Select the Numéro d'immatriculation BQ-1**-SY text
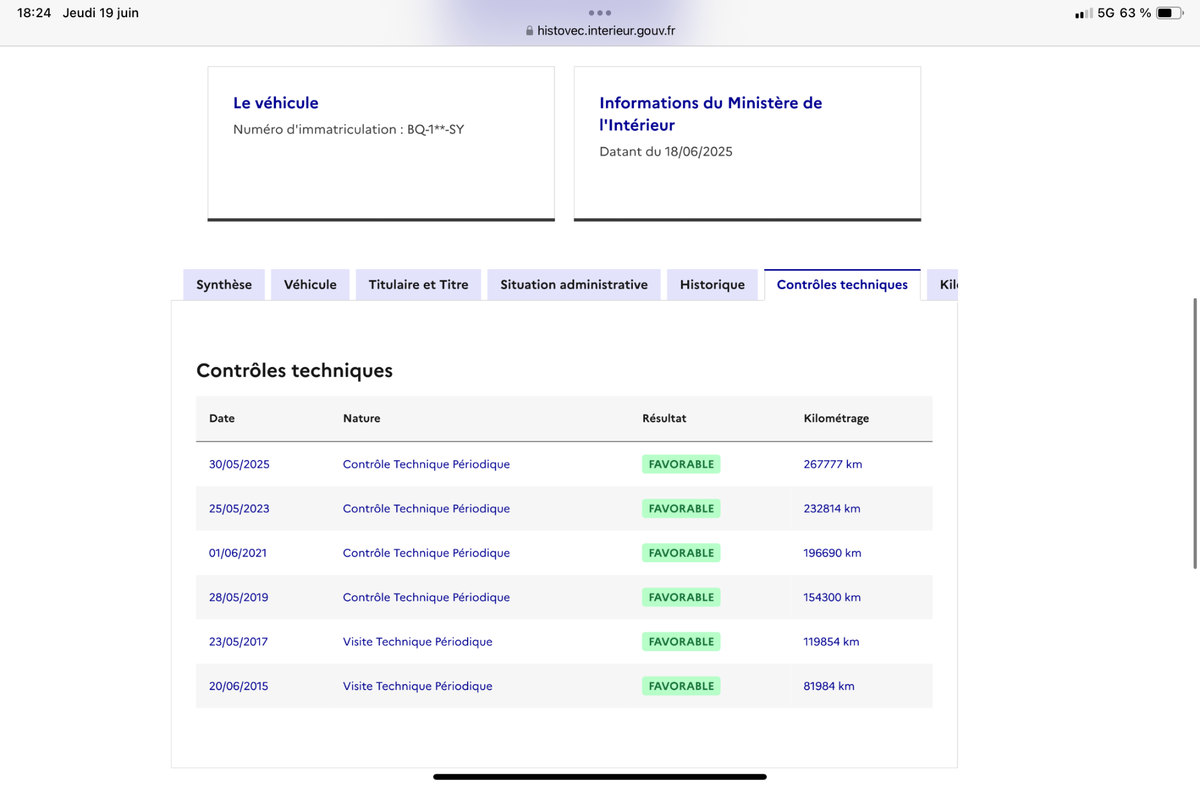 (348, 129)
